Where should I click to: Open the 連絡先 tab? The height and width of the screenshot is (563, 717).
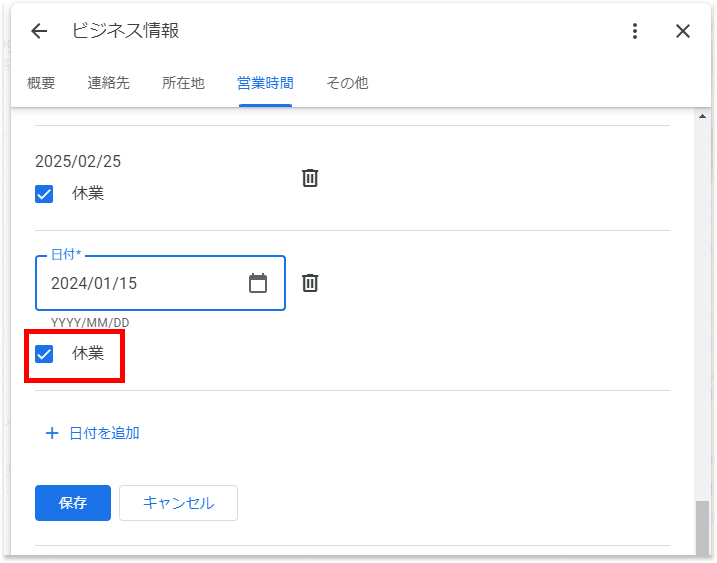(108, 83)
